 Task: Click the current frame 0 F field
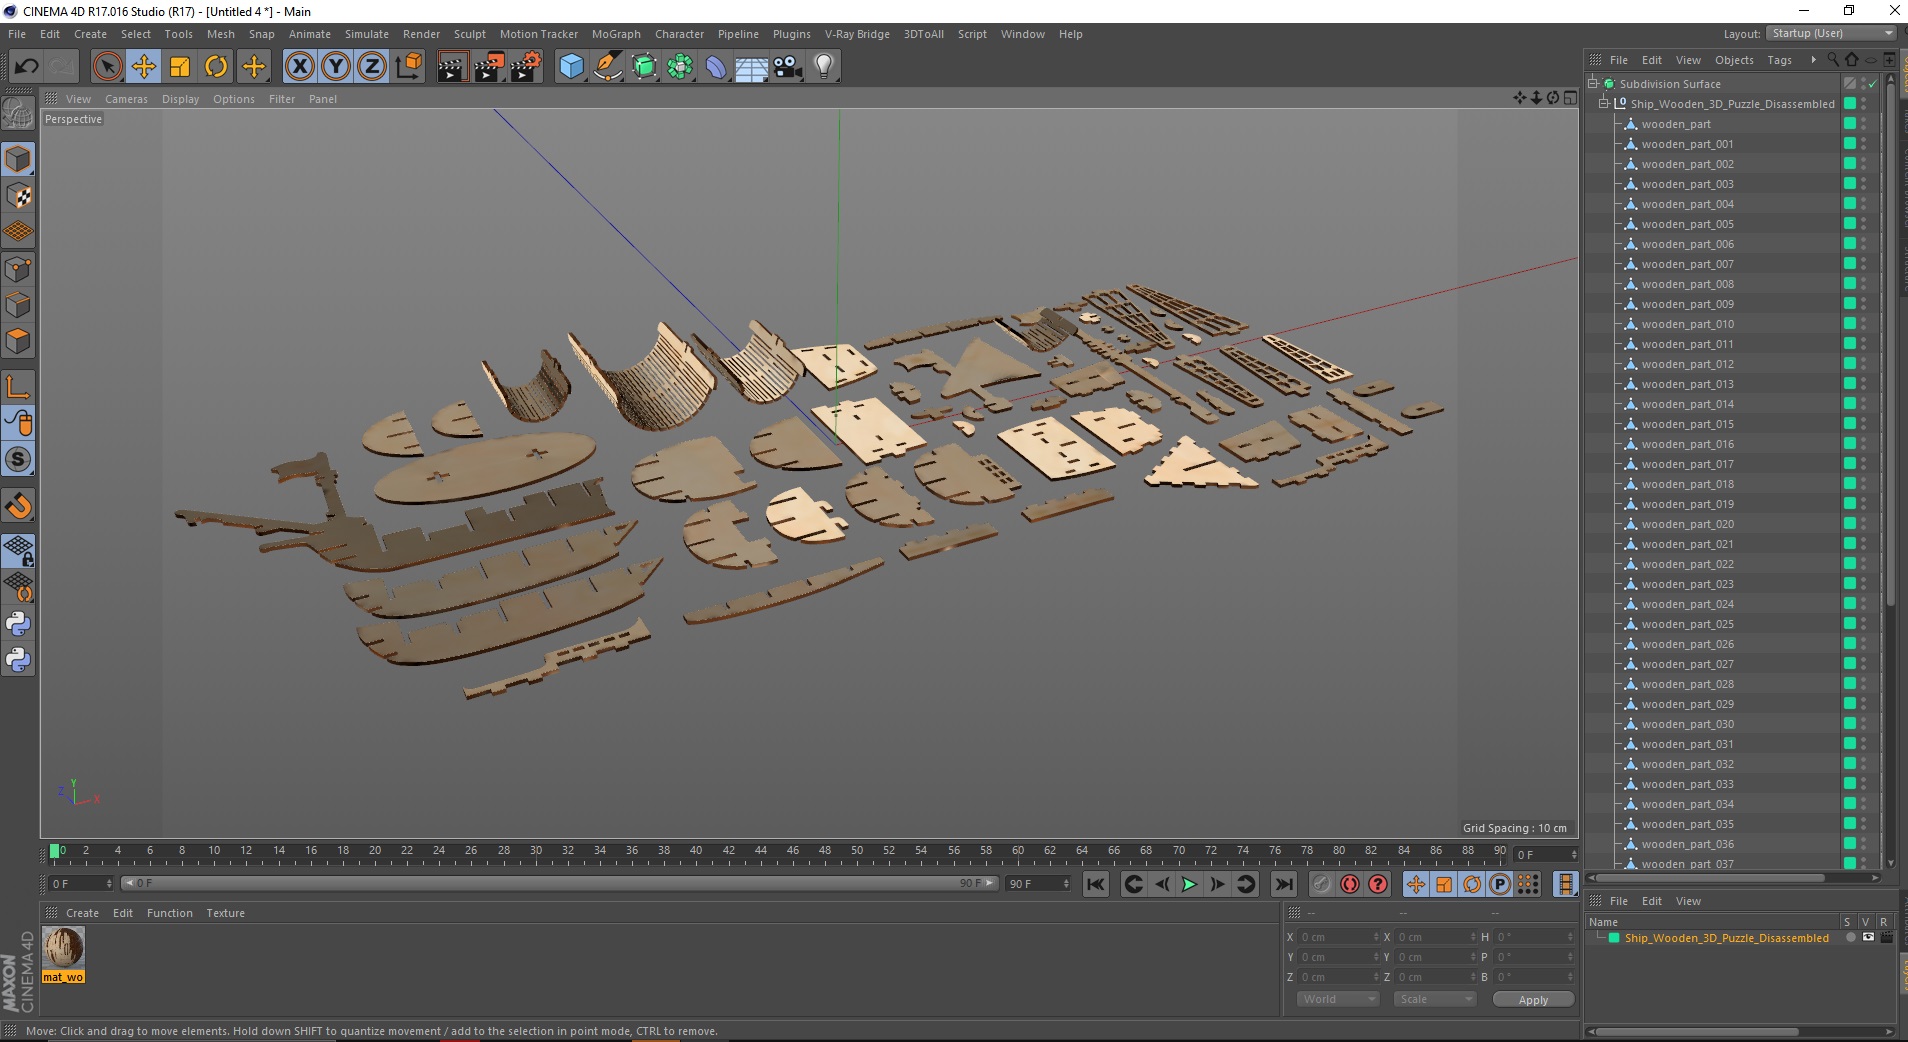(x=81, y=884)
